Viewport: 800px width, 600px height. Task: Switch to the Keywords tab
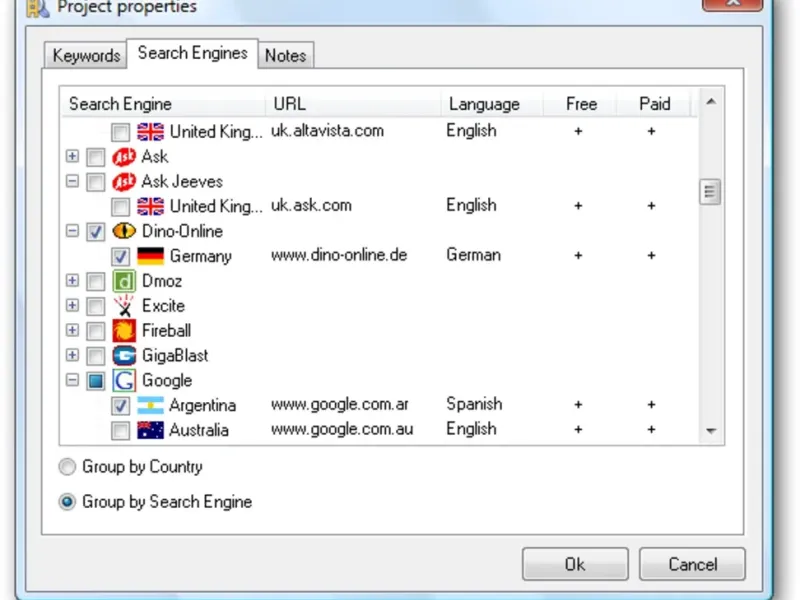pos(86,55)
